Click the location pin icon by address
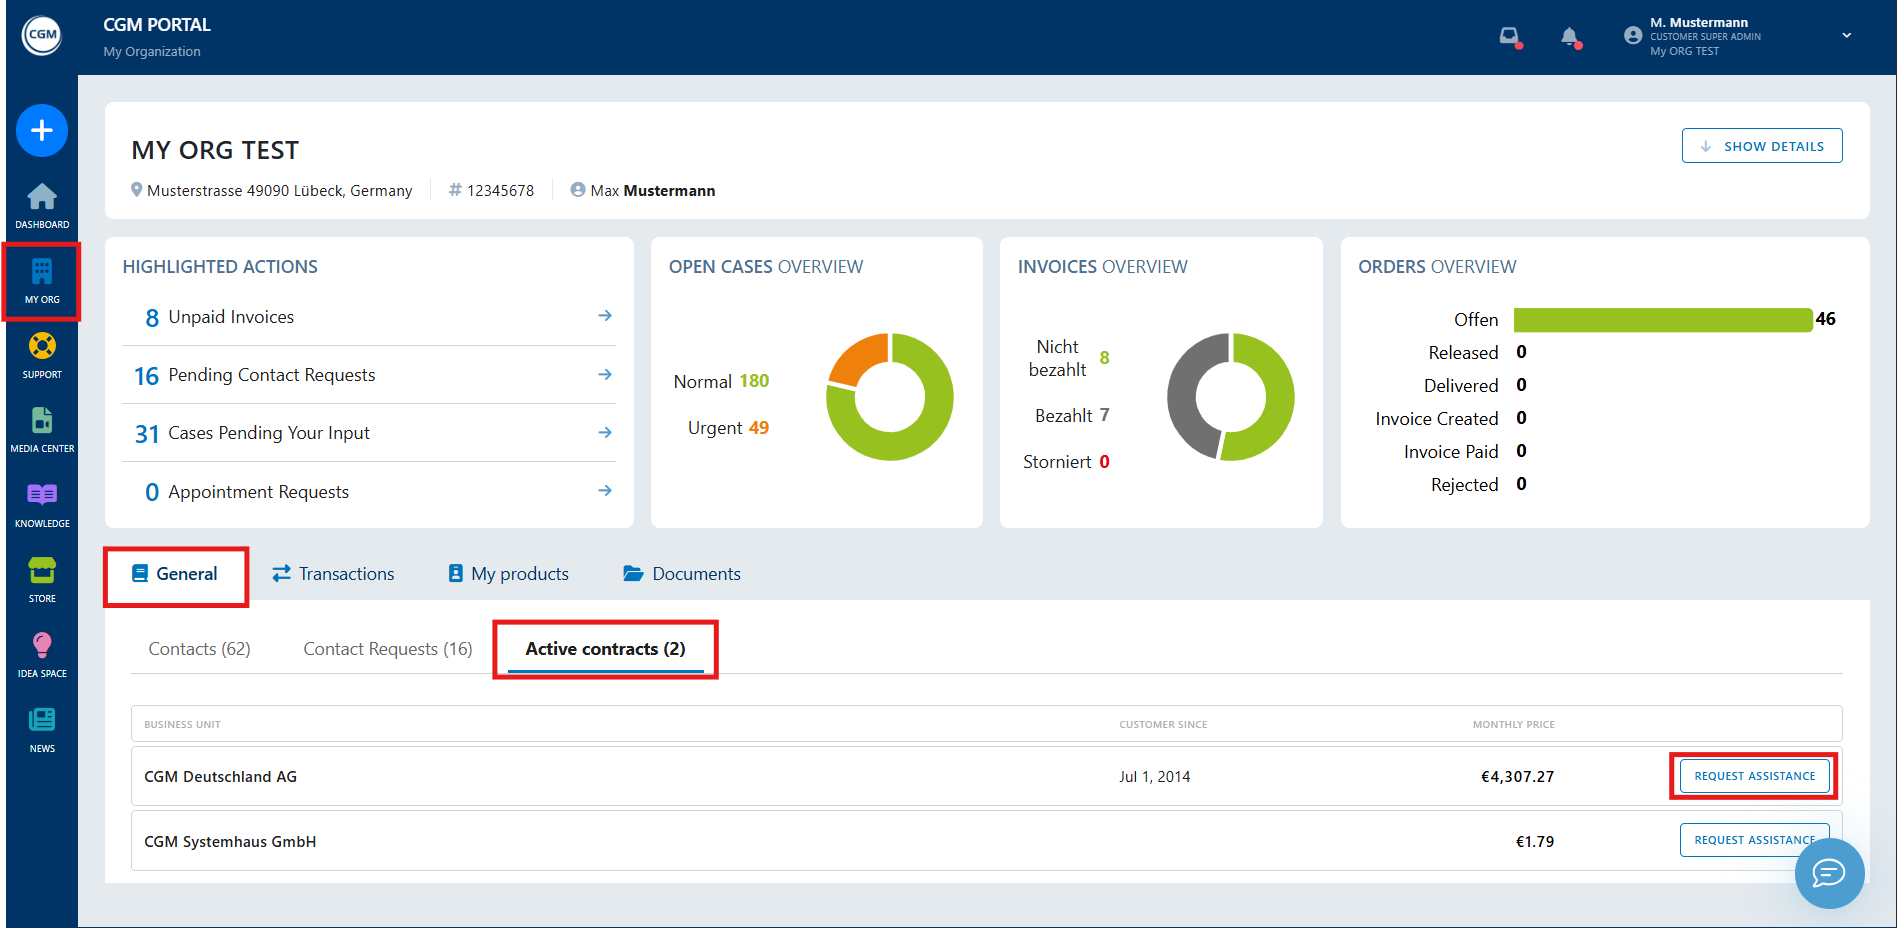This screenshot has width=1897, height=928. pyautogui.click(x=137, y=190)
